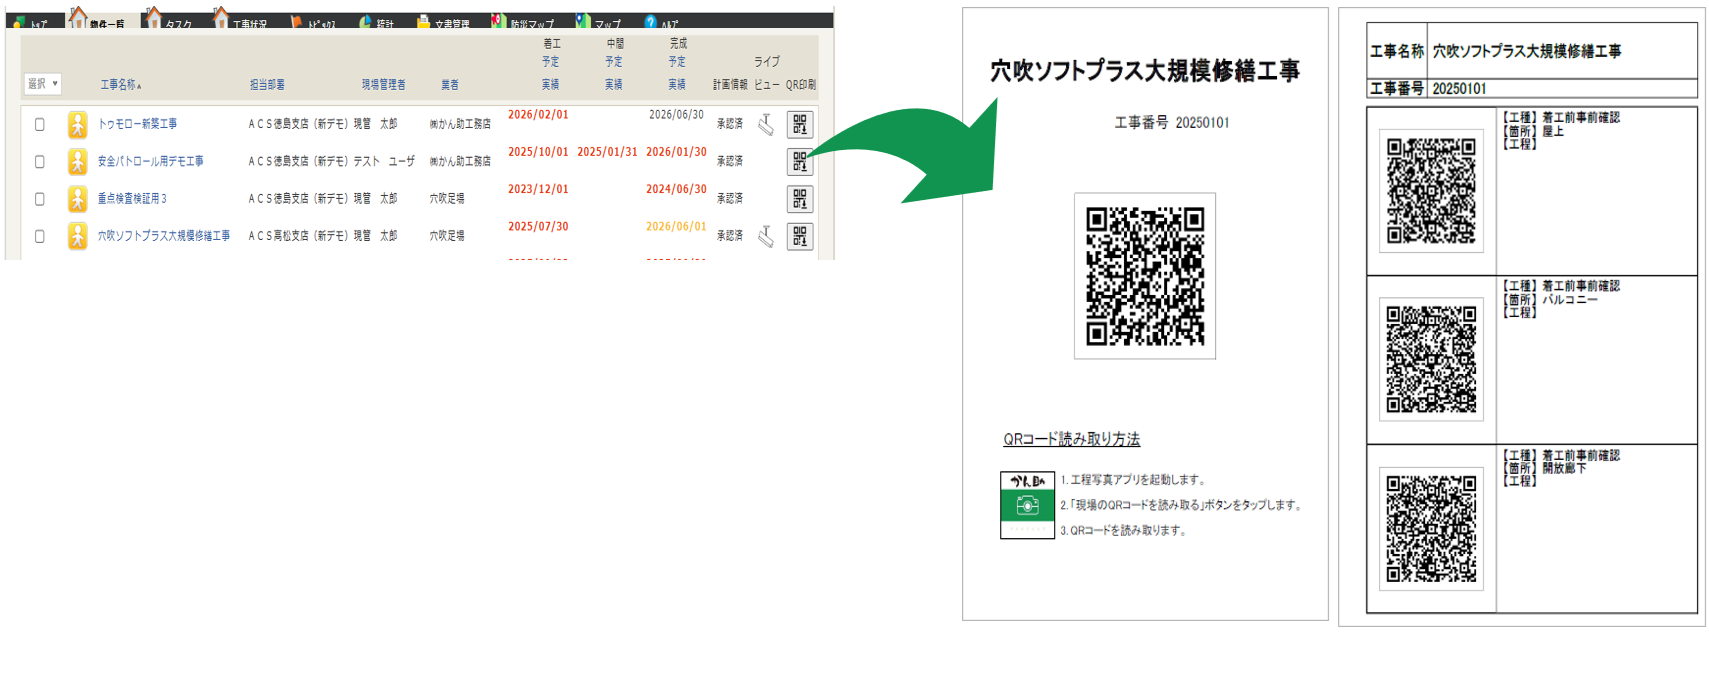Click the QR code on the construction cover sheet
The image size is (1709, 683).
coord(1145,276)
